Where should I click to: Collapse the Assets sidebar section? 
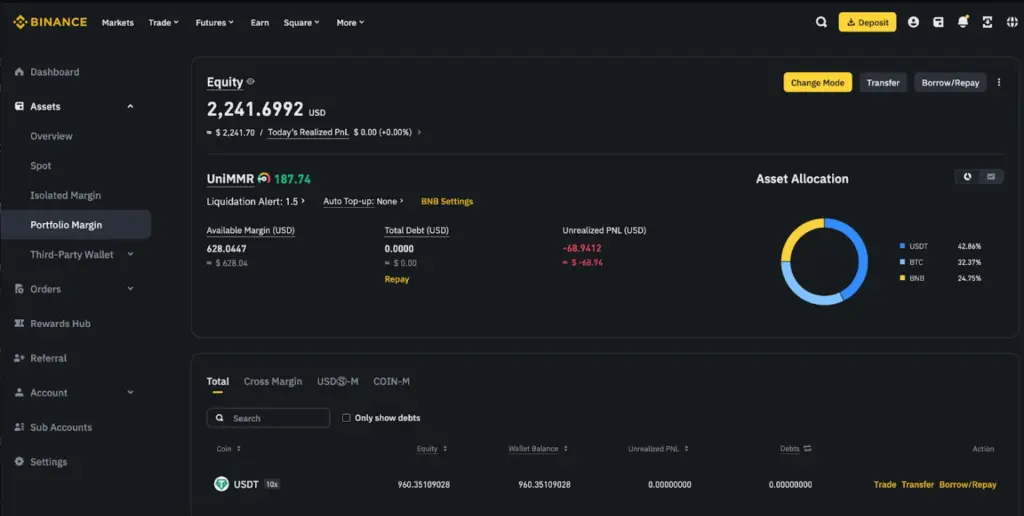[x=130, y=106]
